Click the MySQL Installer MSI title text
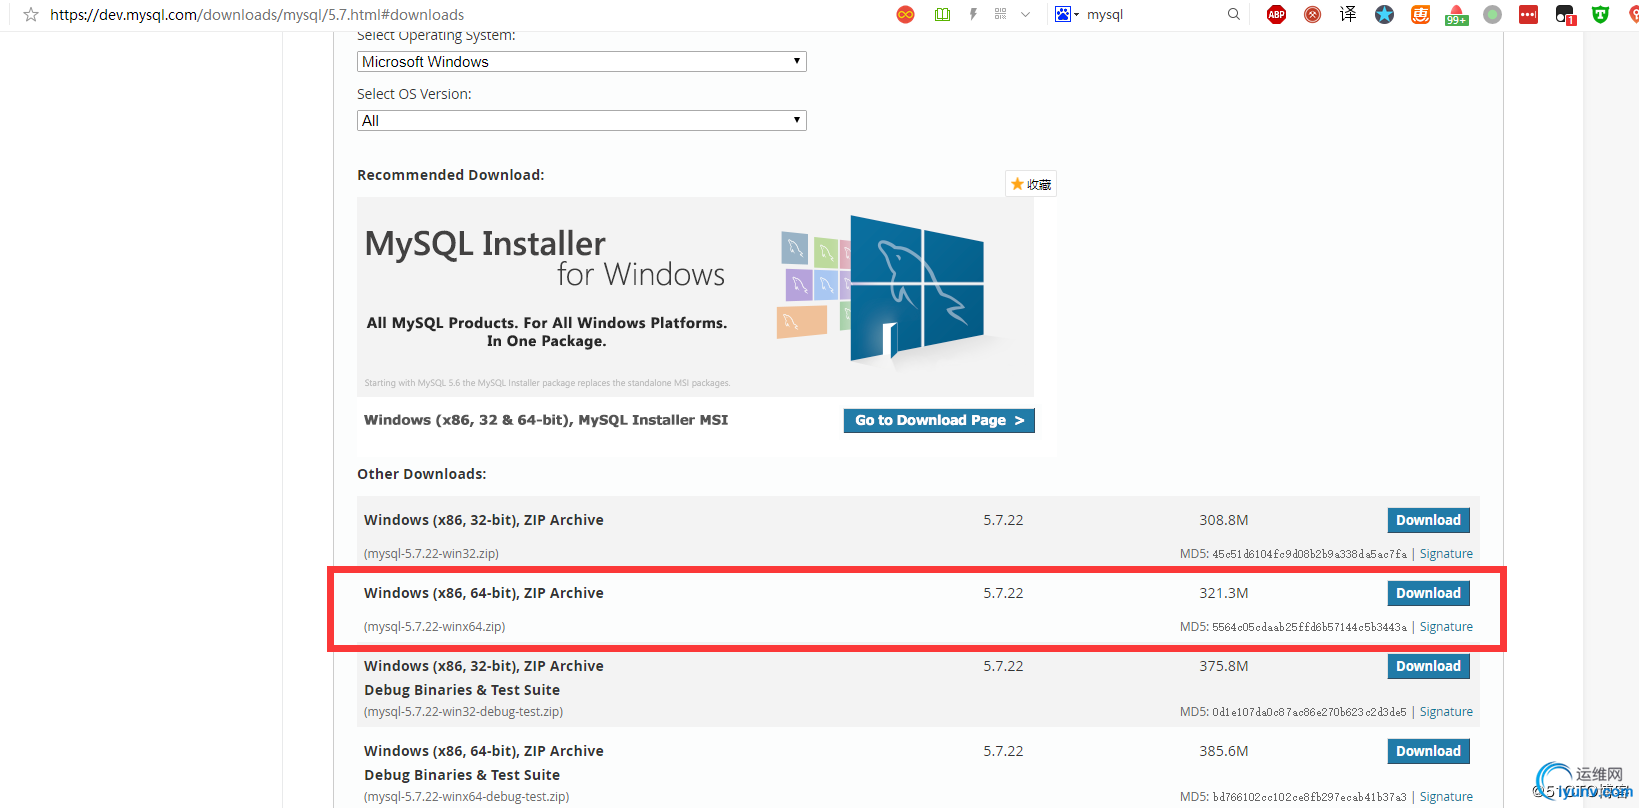Image resolution: width=1639 pixels, height=808 pixels. 546,420
